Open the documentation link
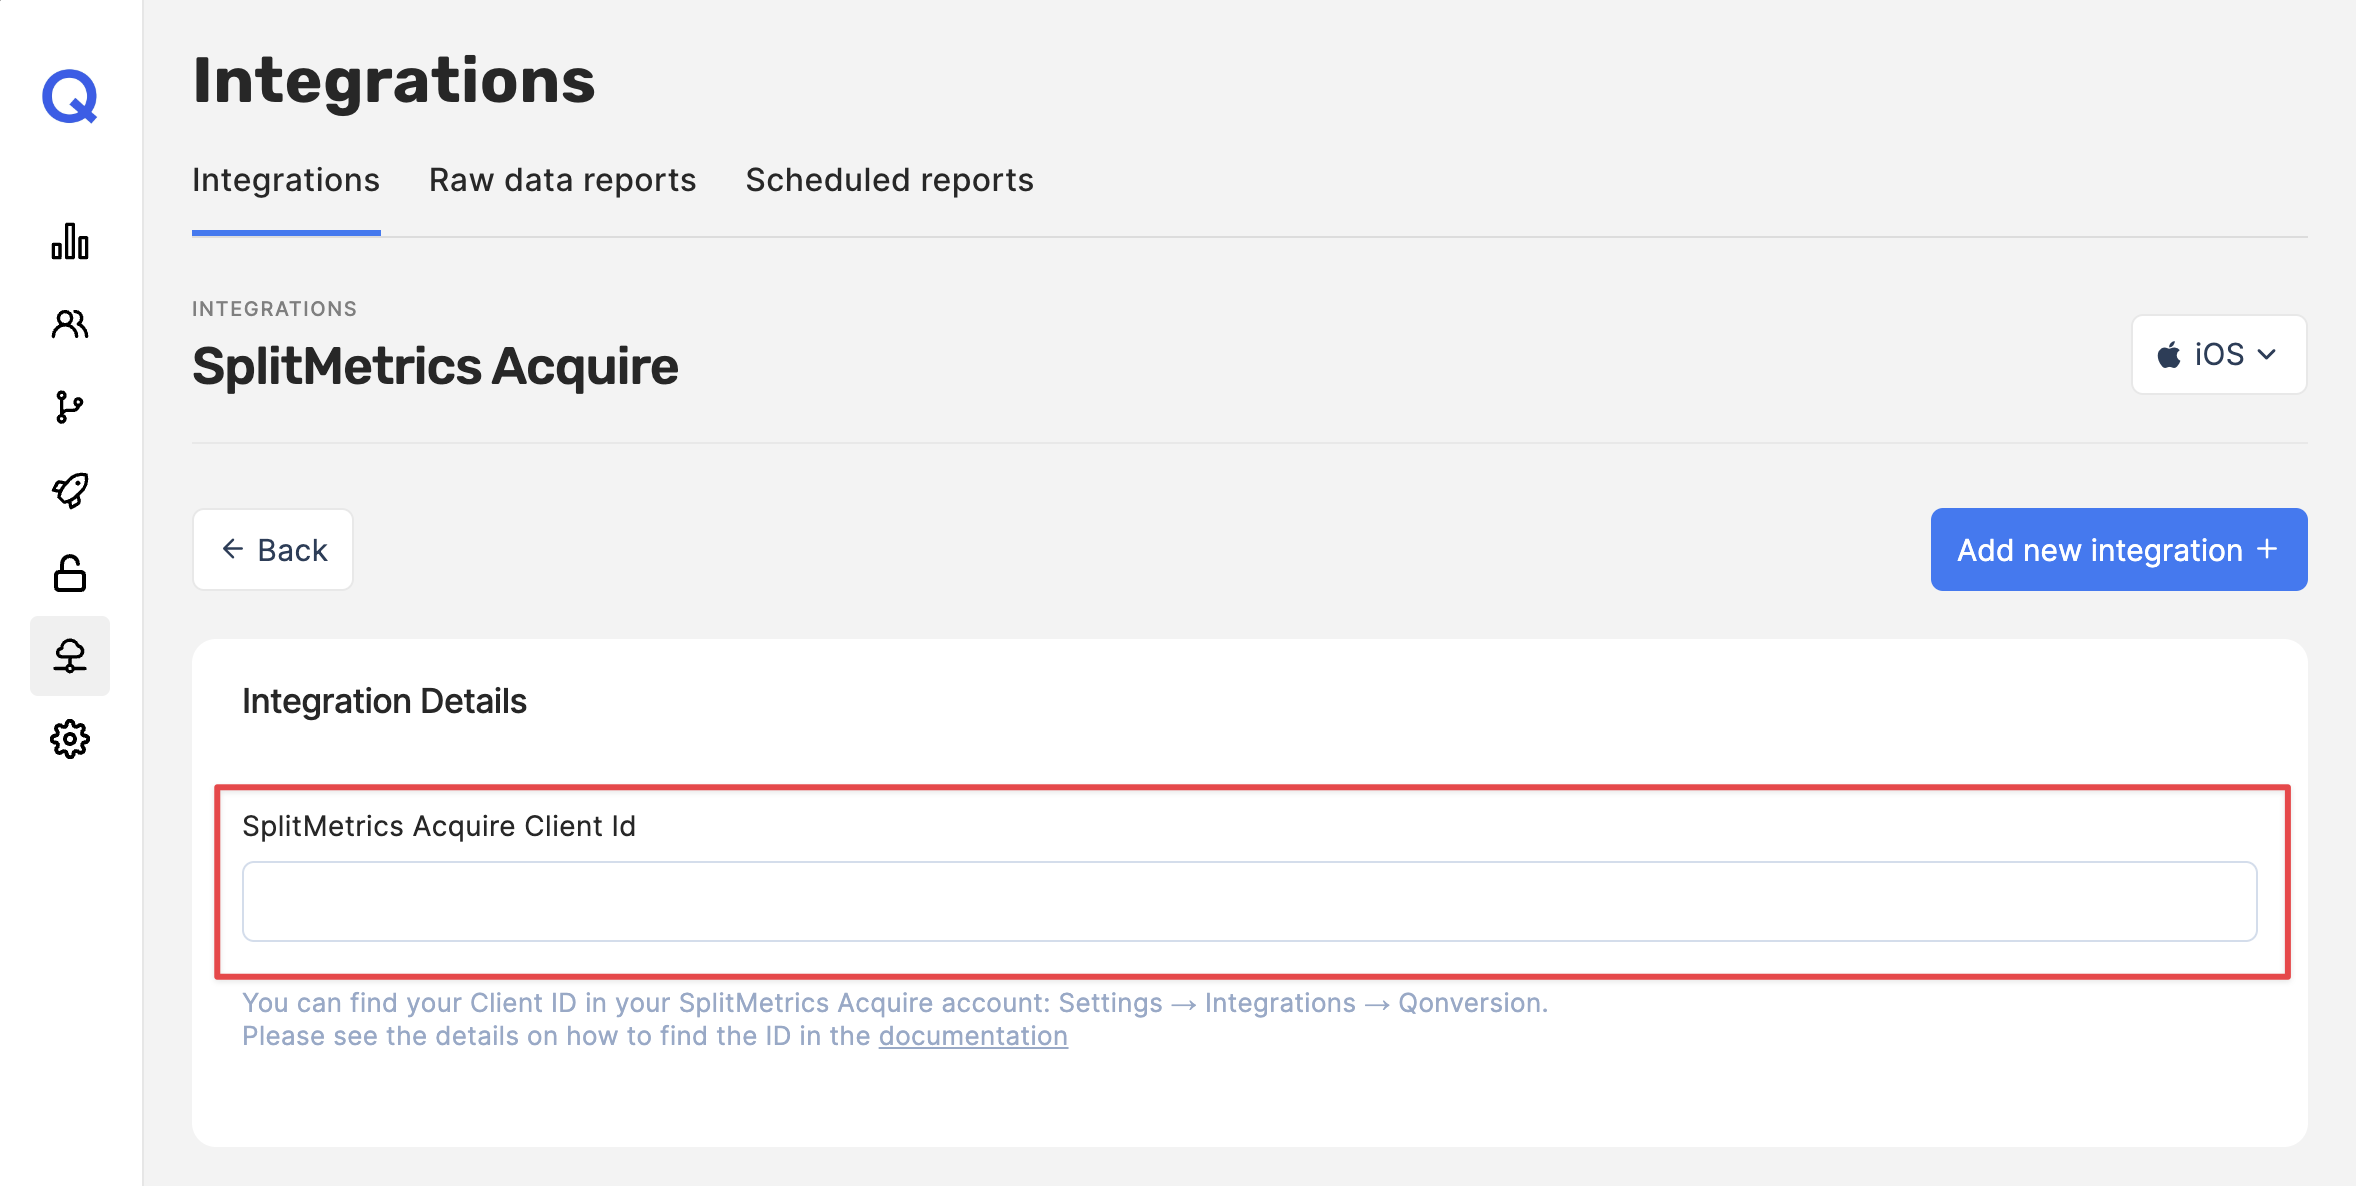Viewport: 2356px width, 1186px height. click(x=972, y=1036)
